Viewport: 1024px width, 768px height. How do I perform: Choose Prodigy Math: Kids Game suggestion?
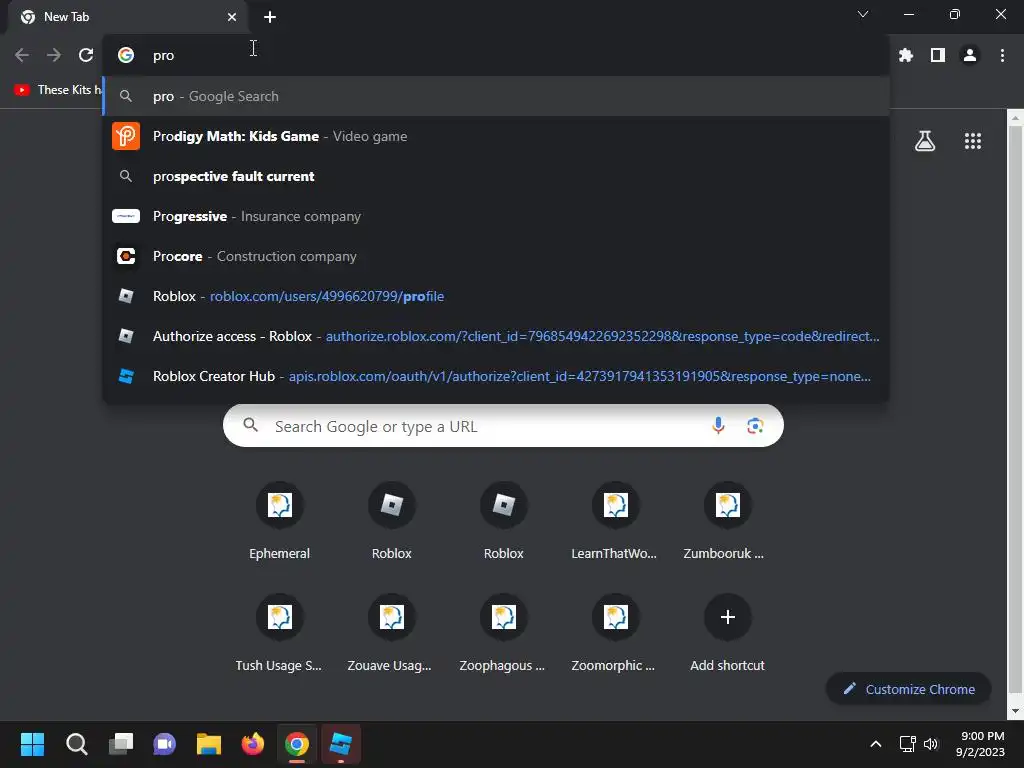pos(496,136)
